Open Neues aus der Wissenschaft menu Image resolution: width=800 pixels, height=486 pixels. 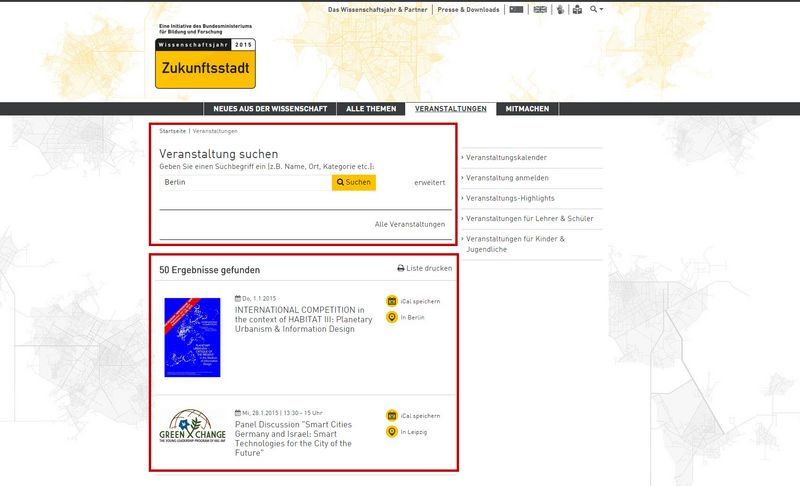point(270,108)
